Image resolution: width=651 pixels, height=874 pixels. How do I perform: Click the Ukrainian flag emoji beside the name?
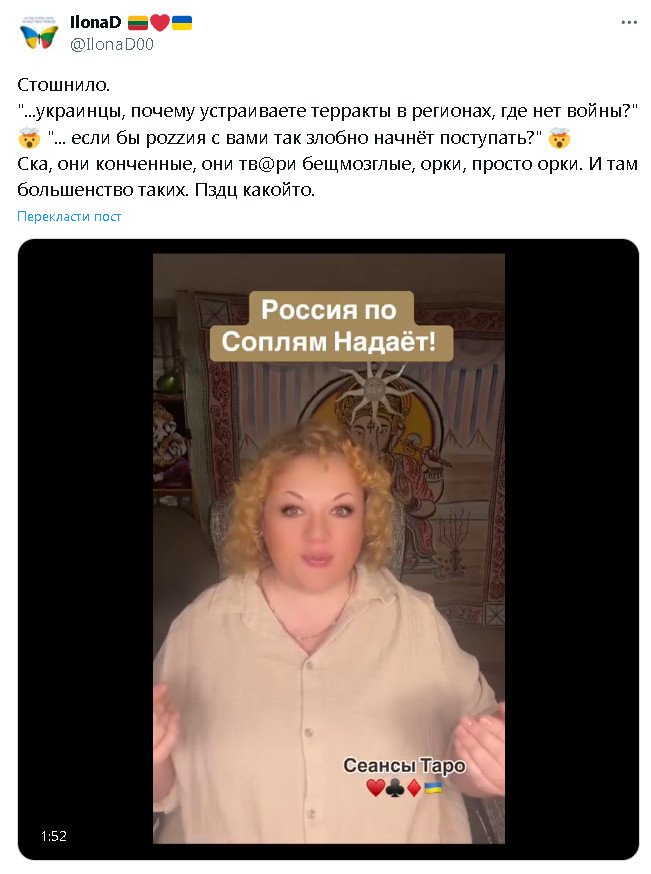[x=182, y=23]
